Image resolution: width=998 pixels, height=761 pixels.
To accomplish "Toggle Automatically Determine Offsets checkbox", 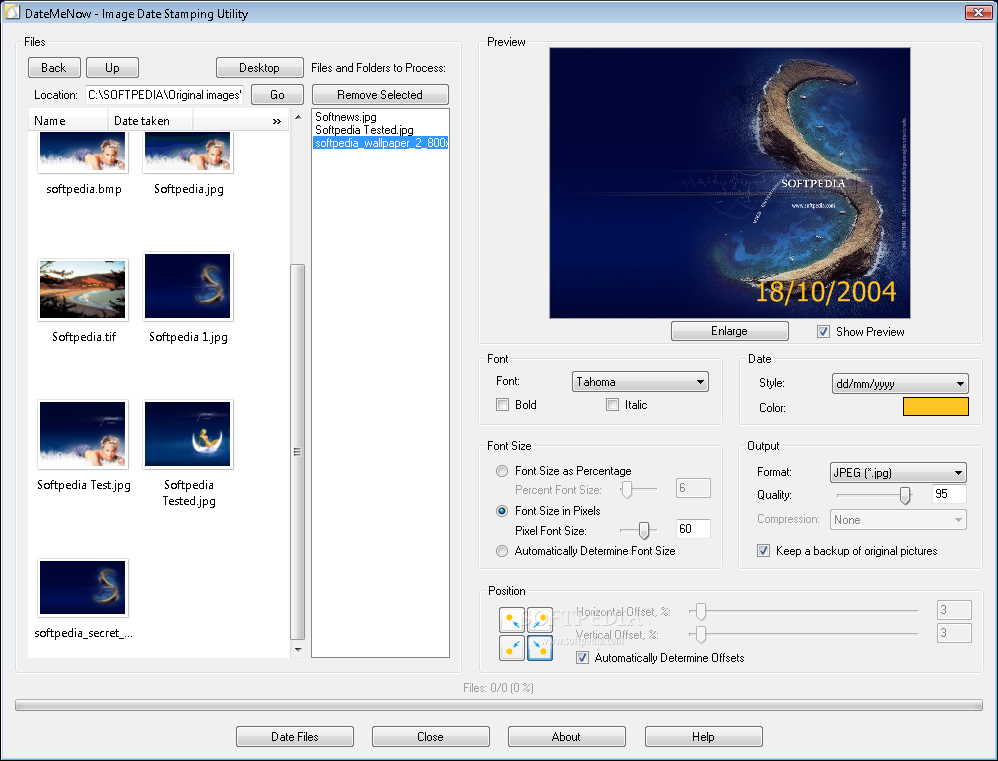I will [582, 658].
